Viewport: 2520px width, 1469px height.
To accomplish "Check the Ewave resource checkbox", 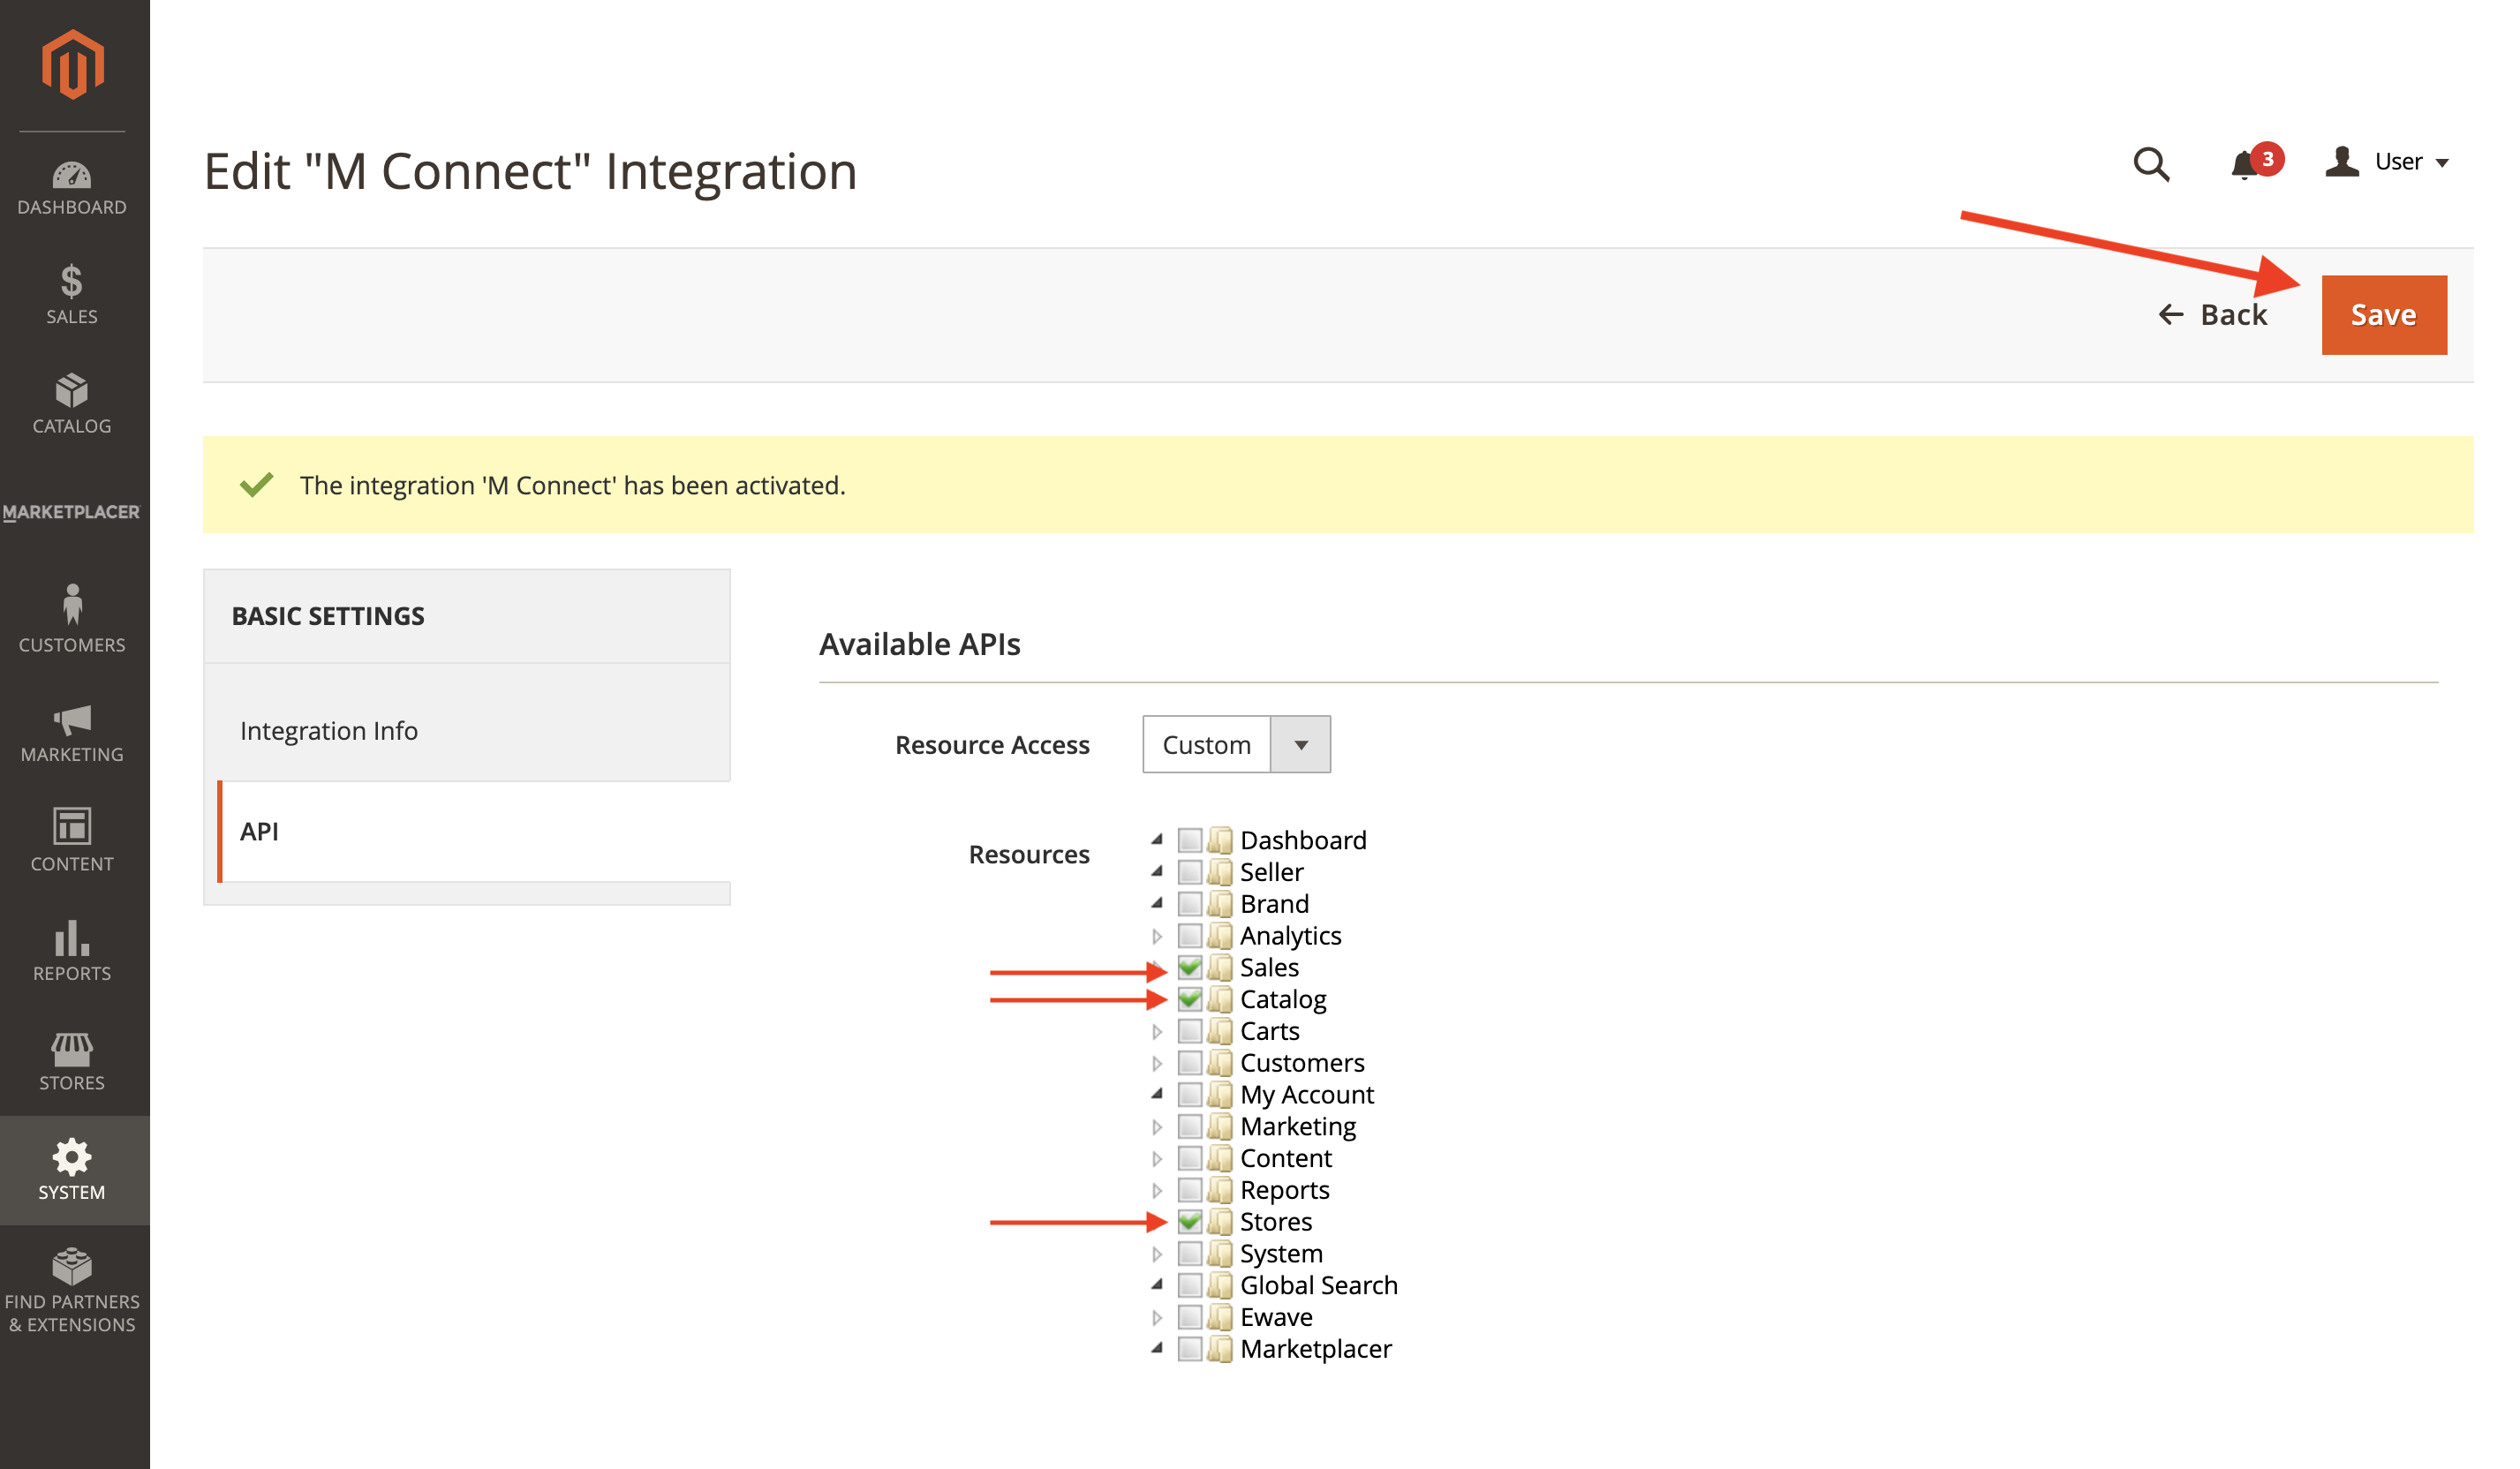I will point(1189,1317).
